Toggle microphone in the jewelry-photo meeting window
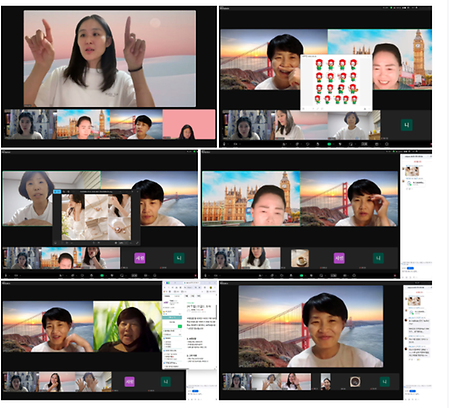450x408 pixels. click(6, 275)
